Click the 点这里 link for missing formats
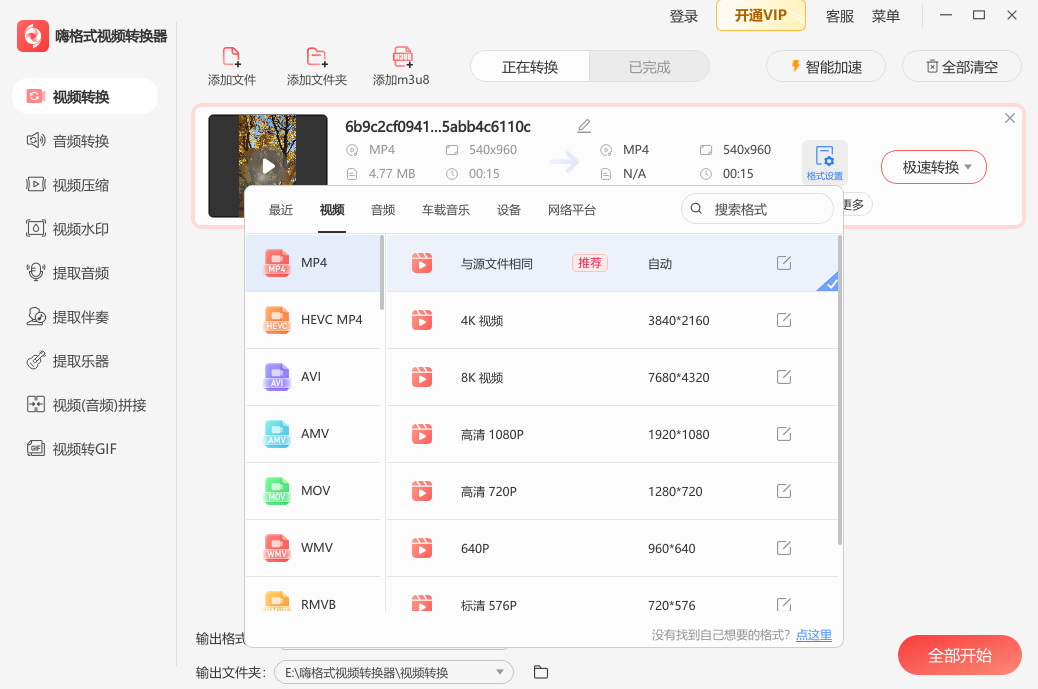Image resolution: width=1038 pixels, height=689 pixels. [814, 635]
